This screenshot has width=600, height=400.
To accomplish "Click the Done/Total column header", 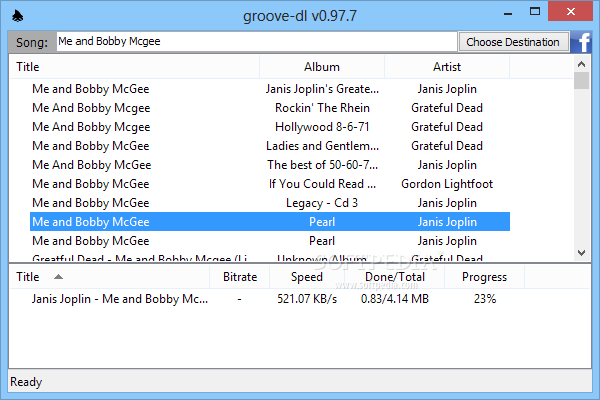I will pyautogui.click(x=395, y=277).
